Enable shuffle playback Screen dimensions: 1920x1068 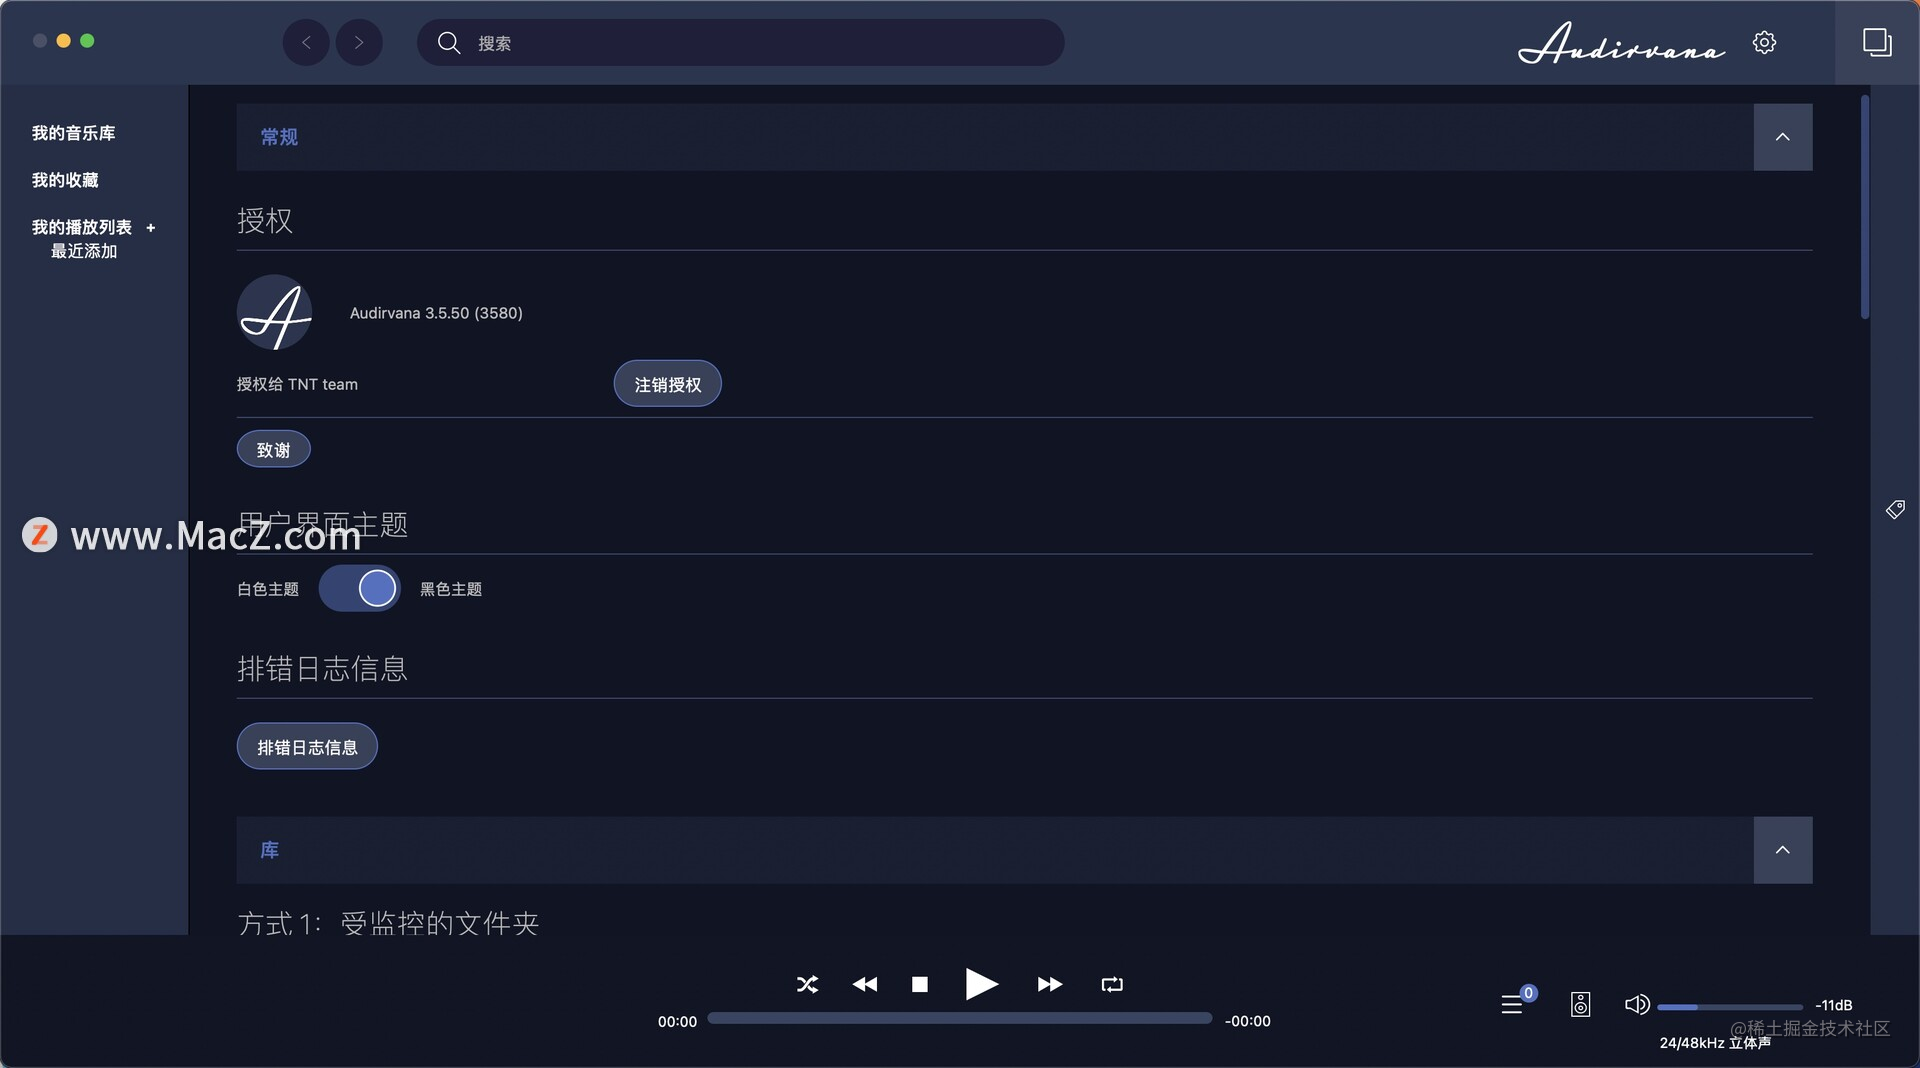[807, 985]
